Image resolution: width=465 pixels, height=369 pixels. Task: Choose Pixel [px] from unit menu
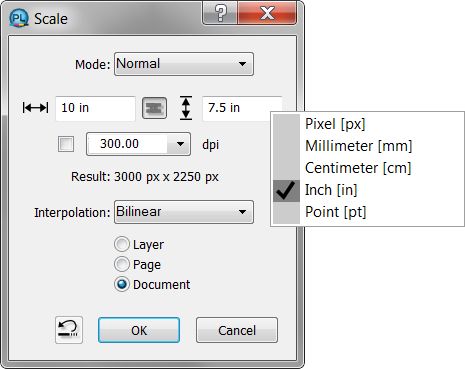coord(368,124)
